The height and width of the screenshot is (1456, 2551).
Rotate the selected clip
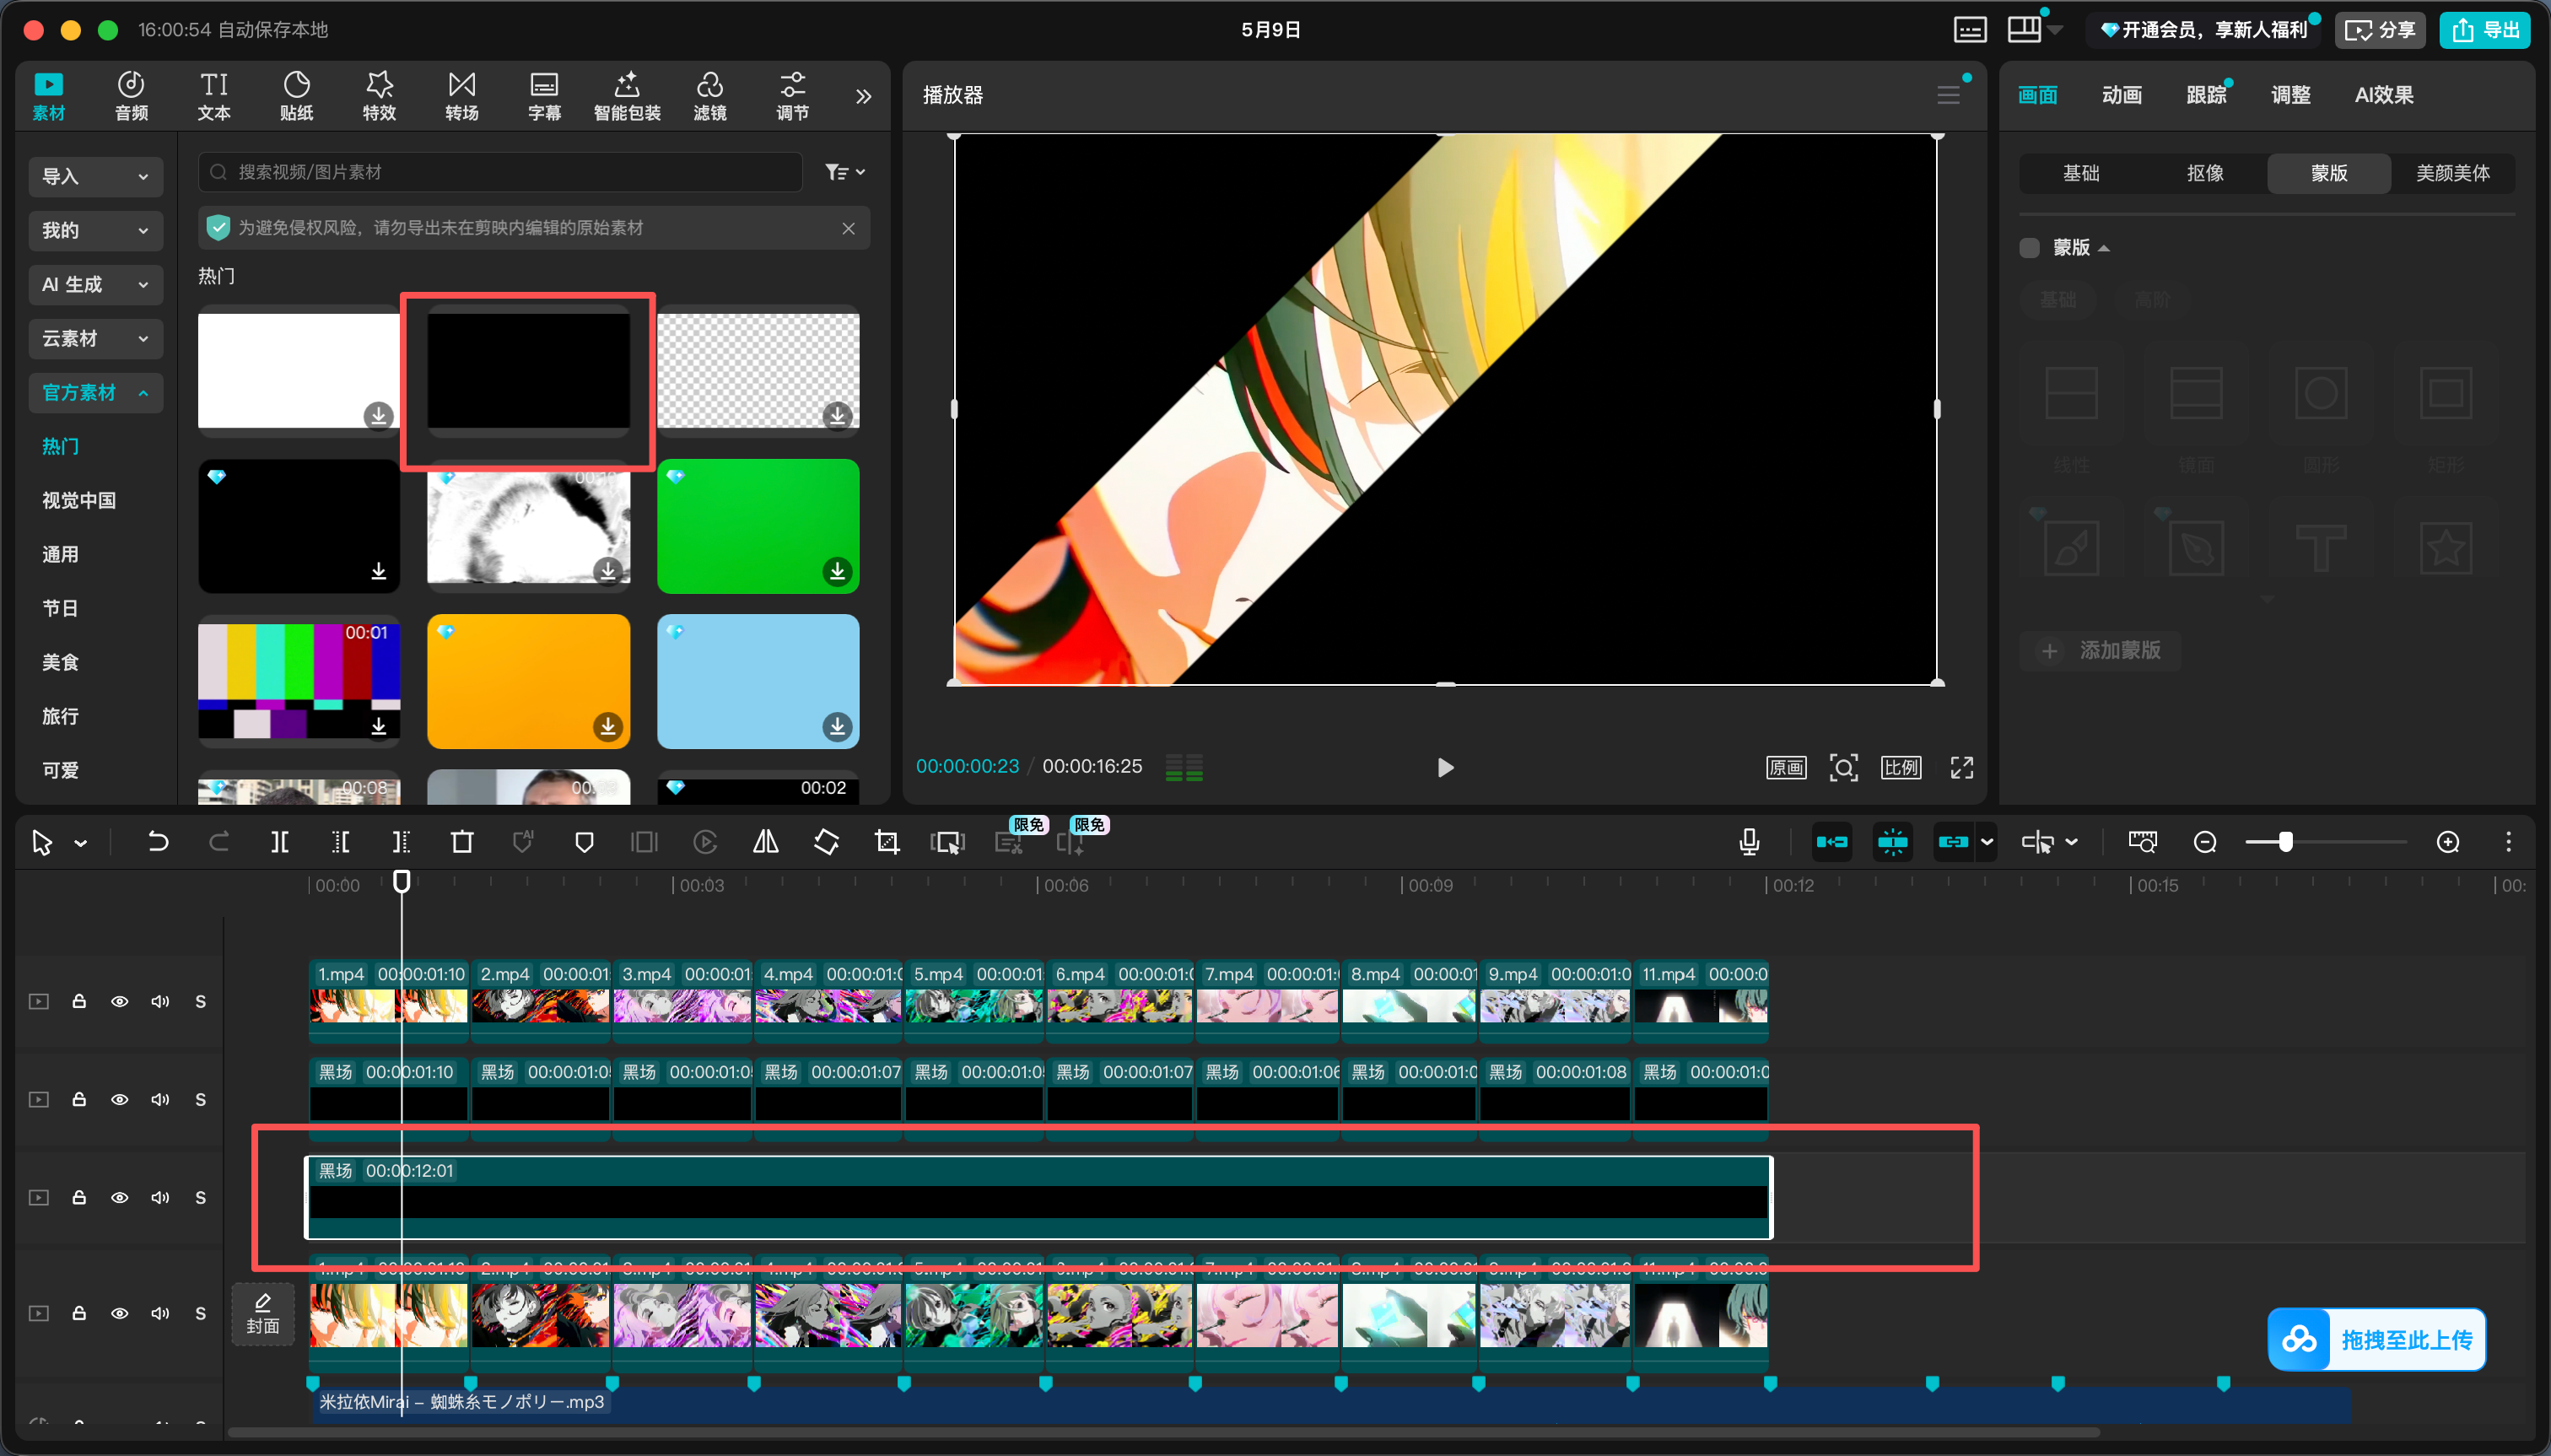826,842
